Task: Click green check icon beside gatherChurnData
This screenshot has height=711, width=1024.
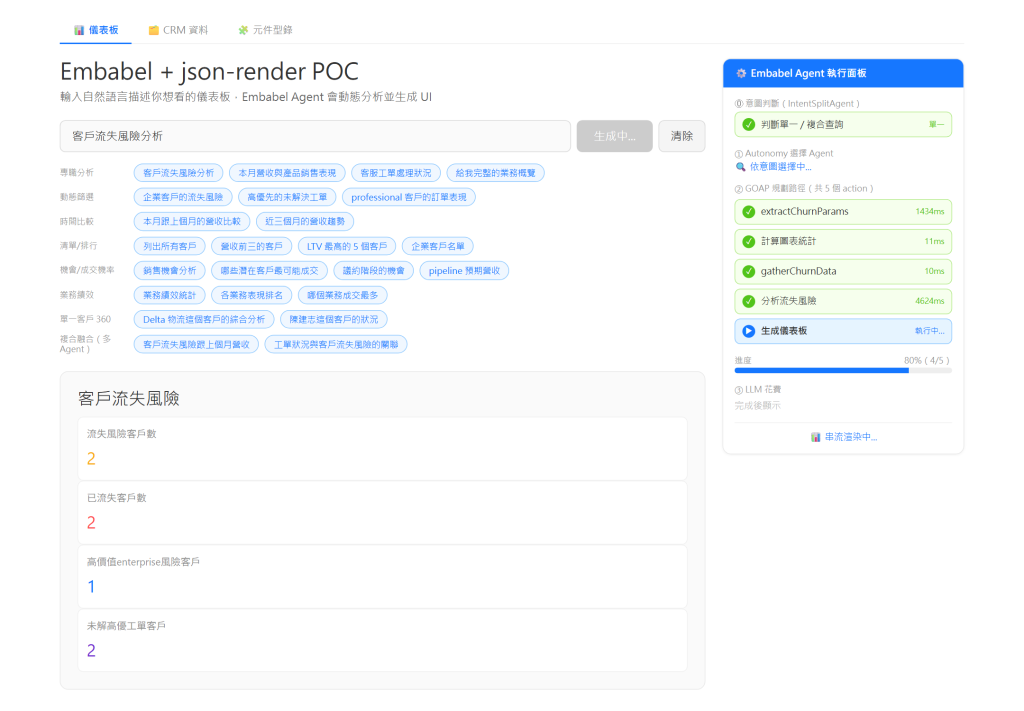Action: click(748, 272)
